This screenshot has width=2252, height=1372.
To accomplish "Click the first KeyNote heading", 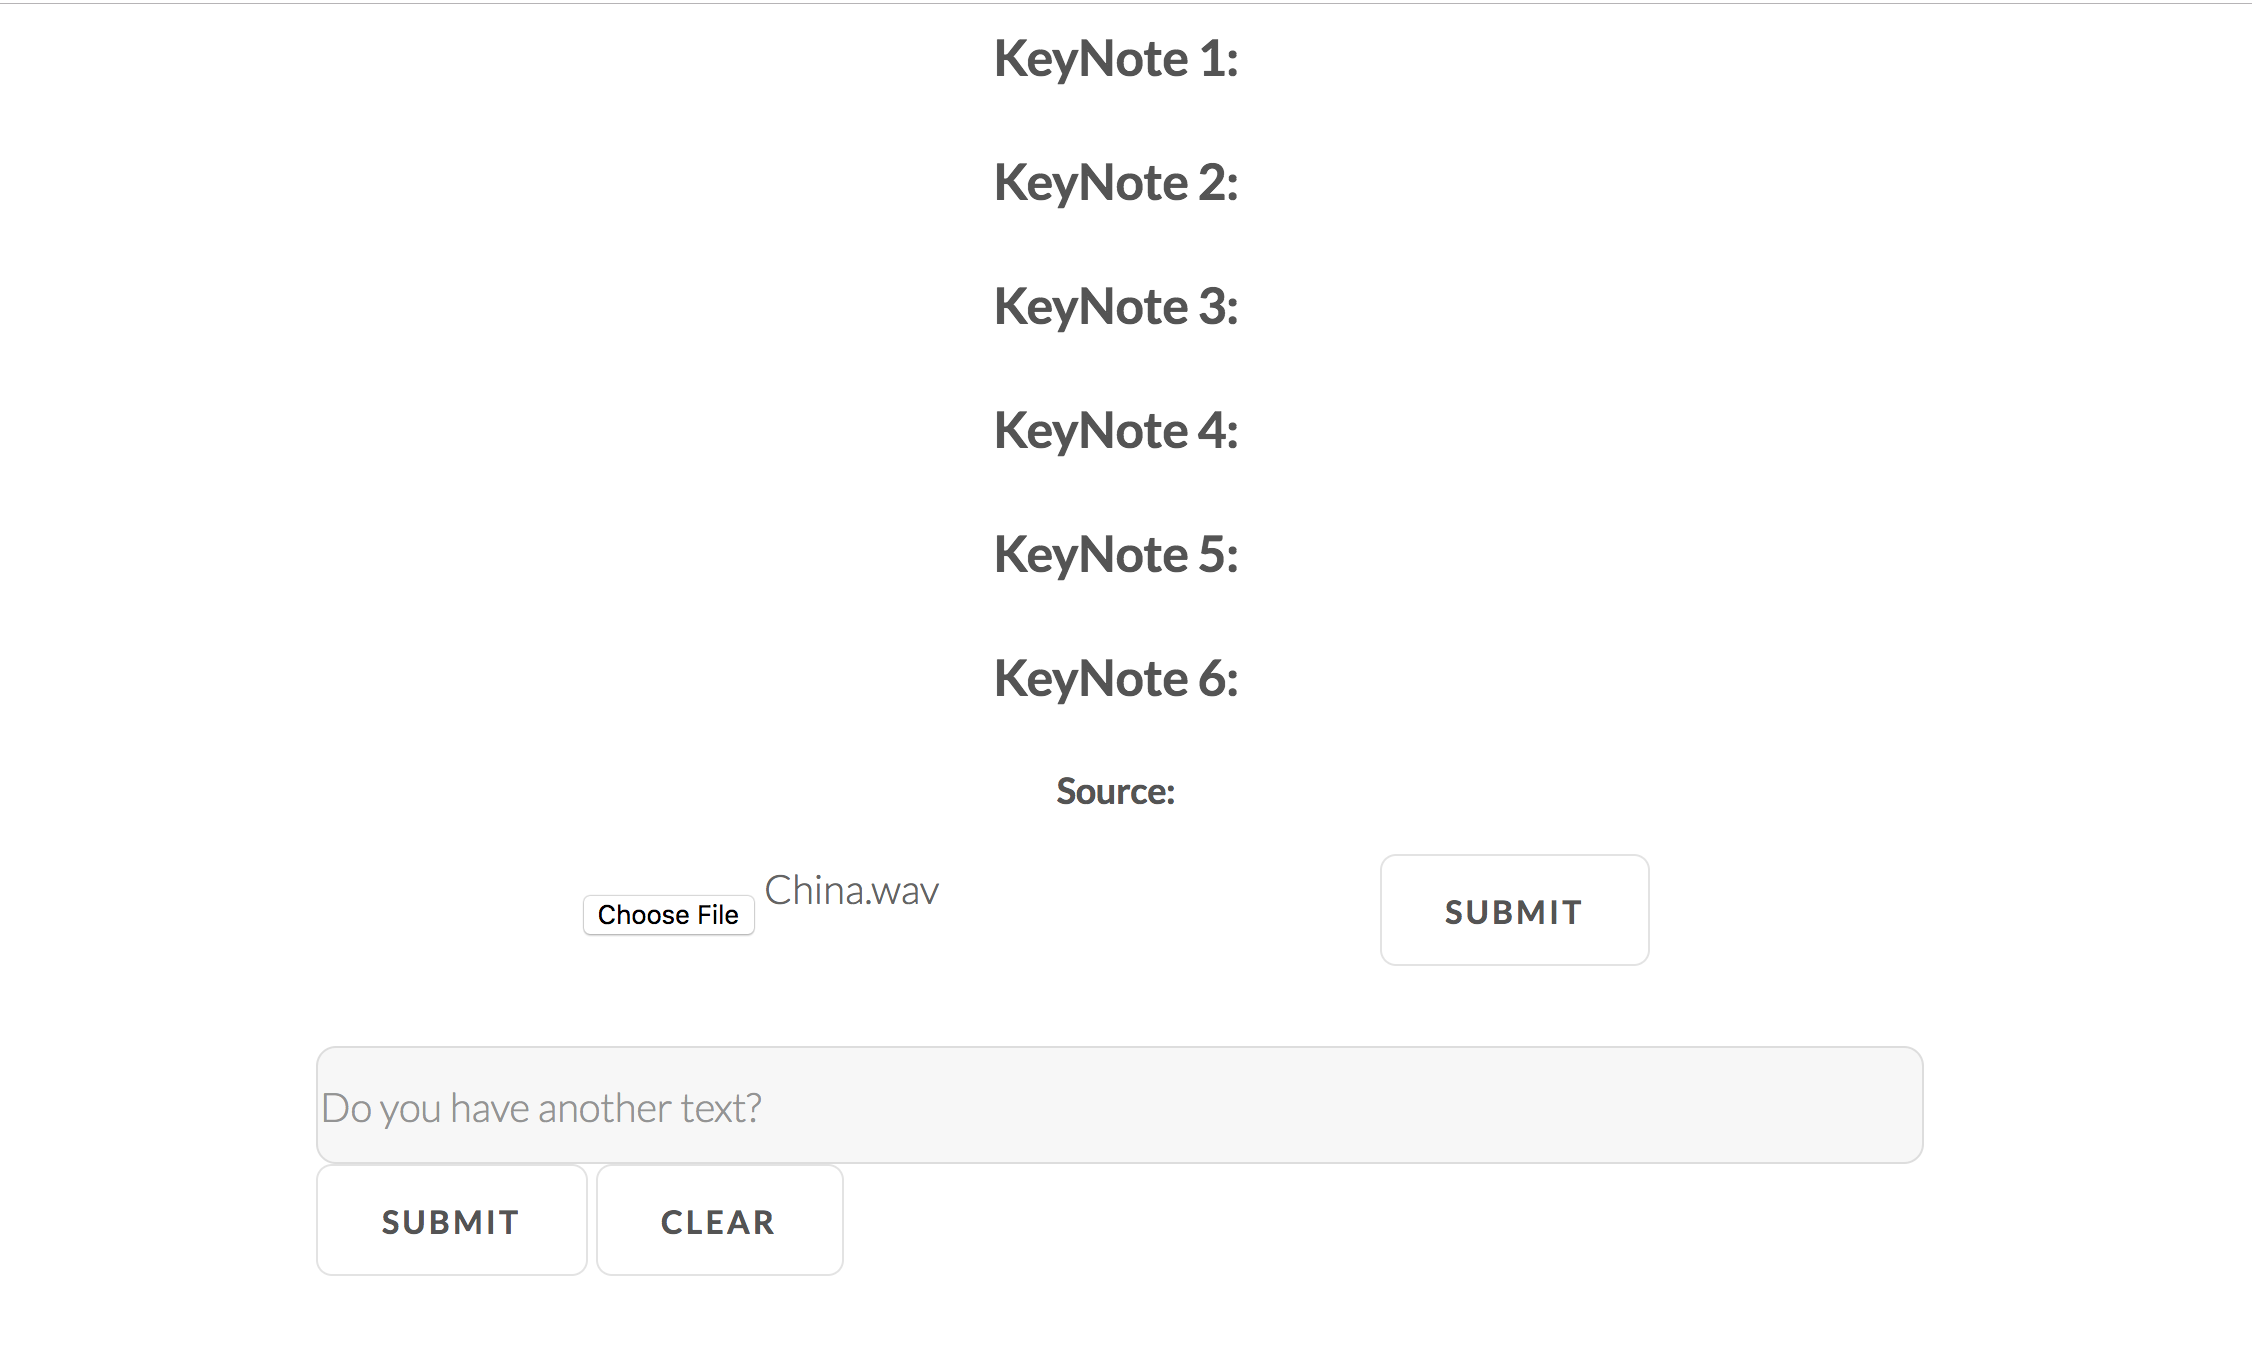I will point(1116,59).
